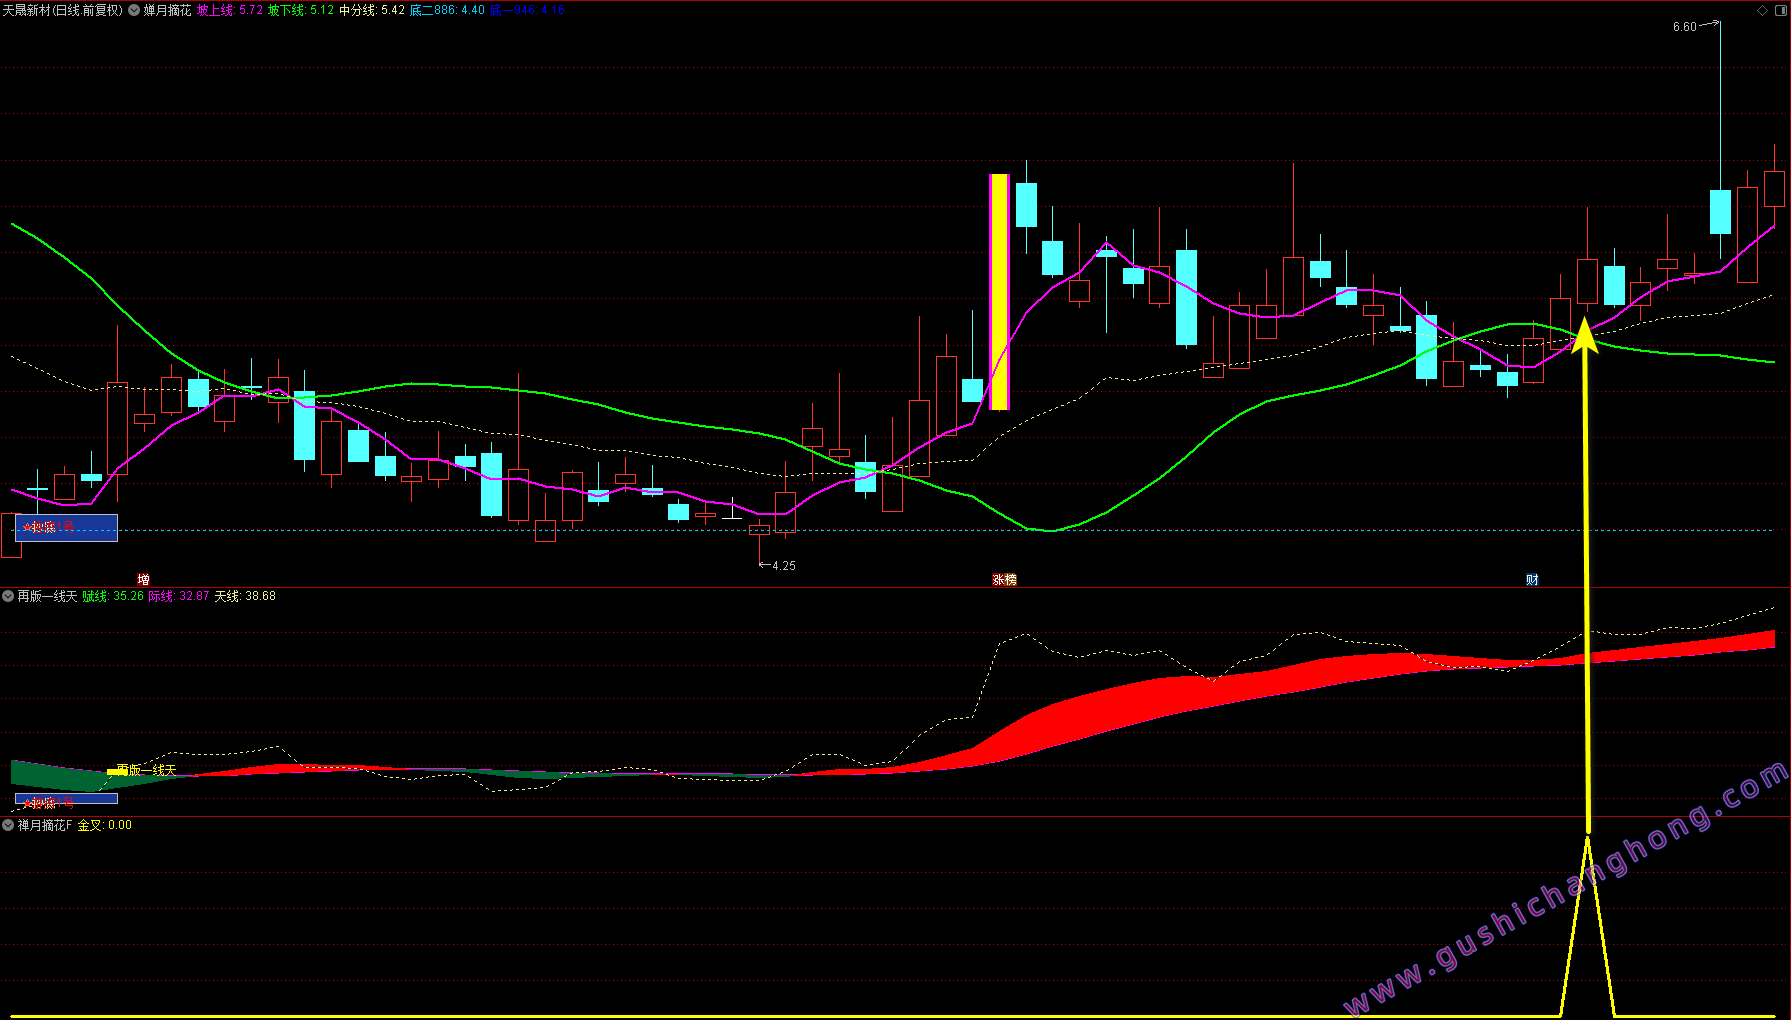Click the yellow 再版一线天 label in sub-chart
Screen dimensions: 1791x1020
146,770
